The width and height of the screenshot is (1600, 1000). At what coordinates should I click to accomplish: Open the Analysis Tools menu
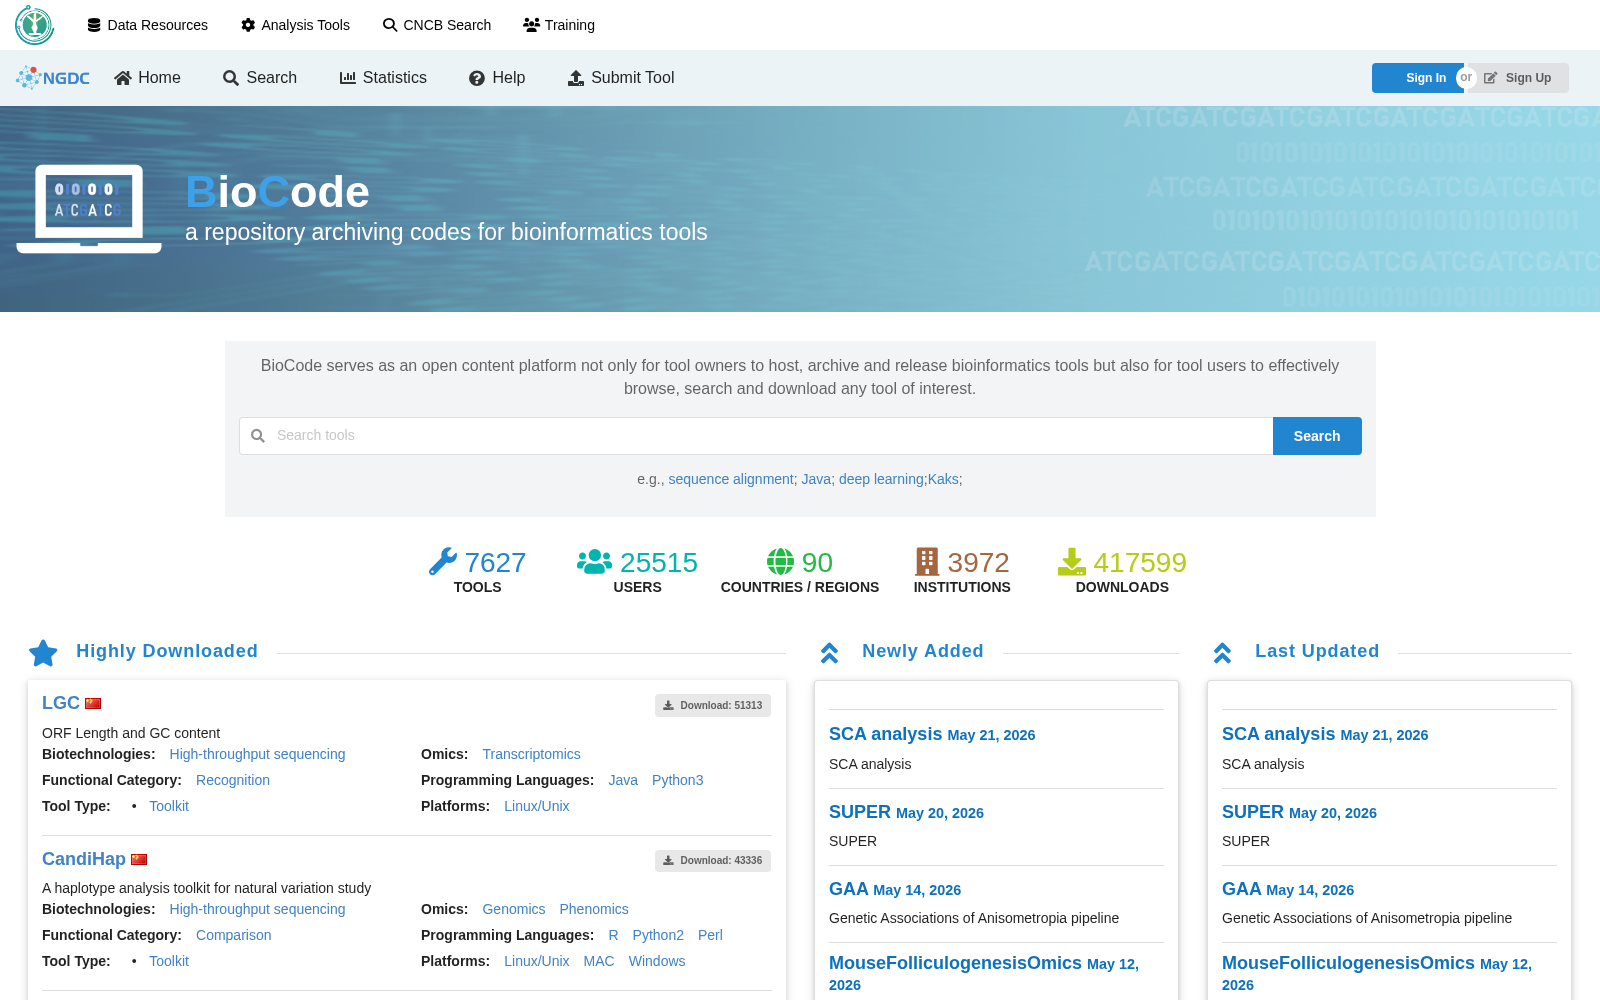(x=296, y=25)
